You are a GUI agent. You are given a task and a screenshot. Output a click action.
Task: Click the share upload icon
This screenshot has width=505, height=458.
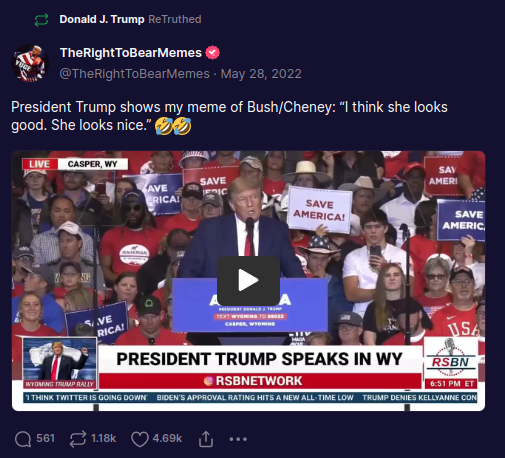[x=206, y=439]
